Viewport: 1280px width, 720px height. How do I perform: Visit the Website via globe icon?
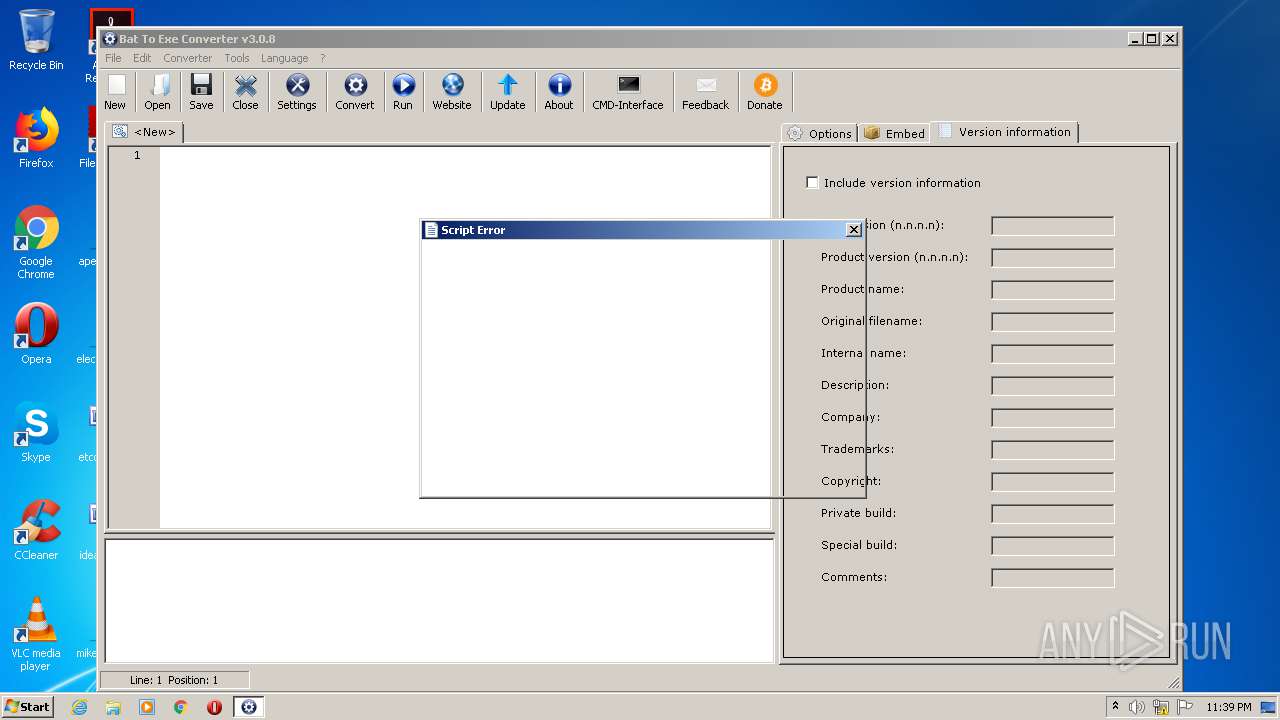coord(452,92)
